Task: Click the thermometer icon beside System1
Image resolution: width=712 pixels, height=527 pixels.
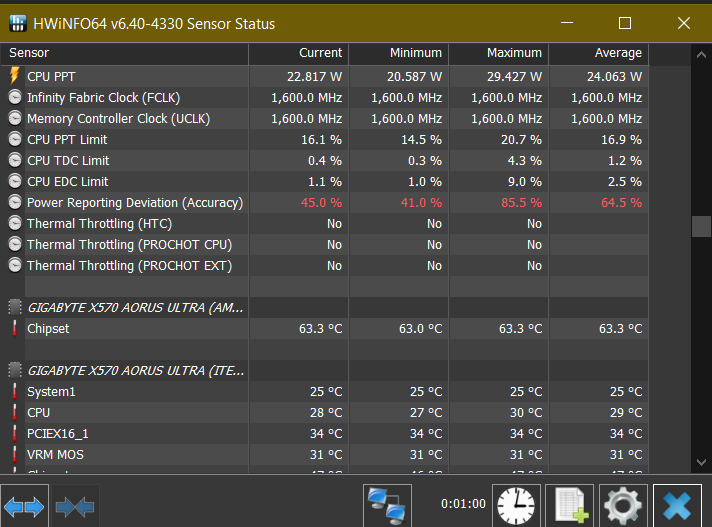Action: (x=15, y=392)
